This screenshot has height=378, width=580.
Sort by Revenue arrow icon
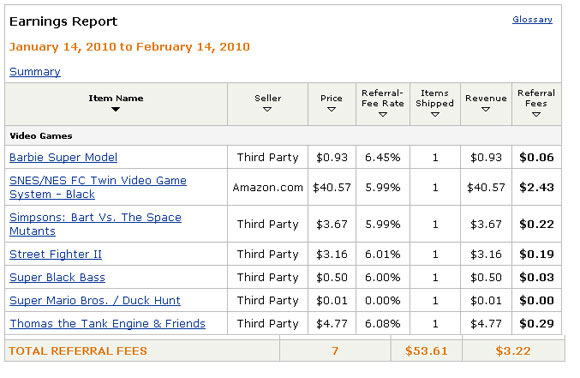click(x=486, y=109)
